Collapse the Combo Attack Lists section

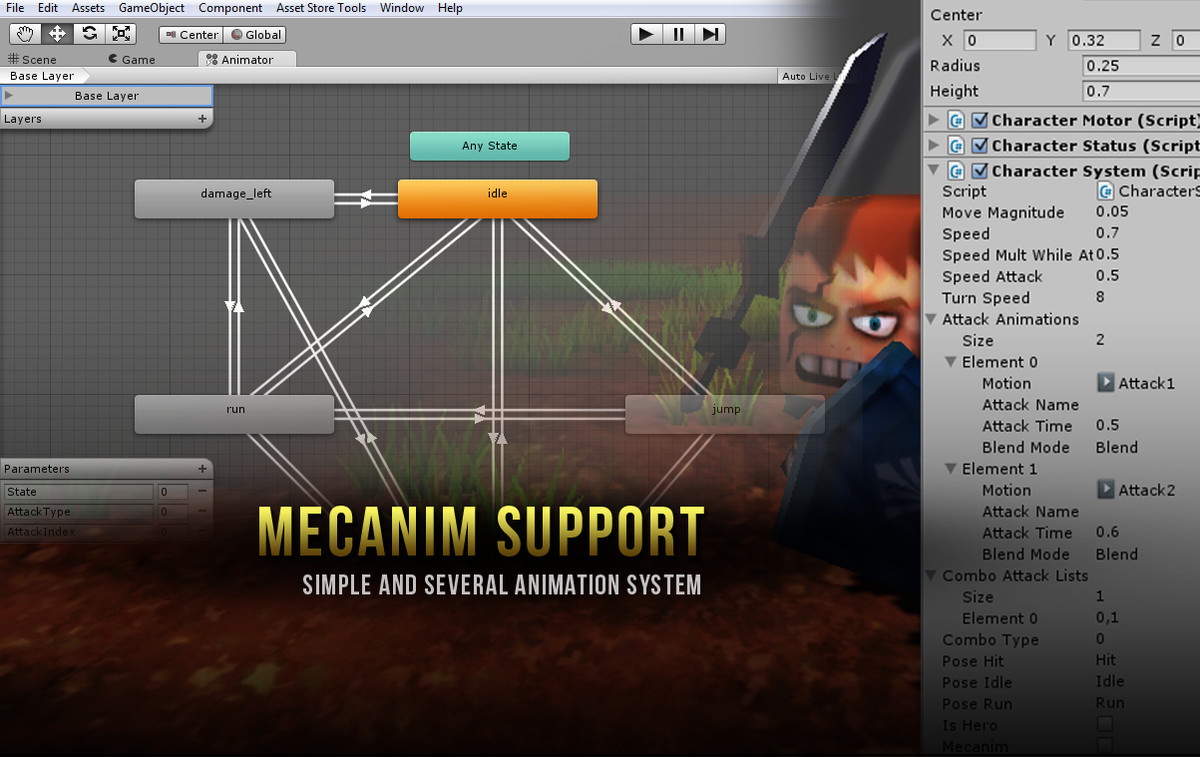click(x=932, y=576)
